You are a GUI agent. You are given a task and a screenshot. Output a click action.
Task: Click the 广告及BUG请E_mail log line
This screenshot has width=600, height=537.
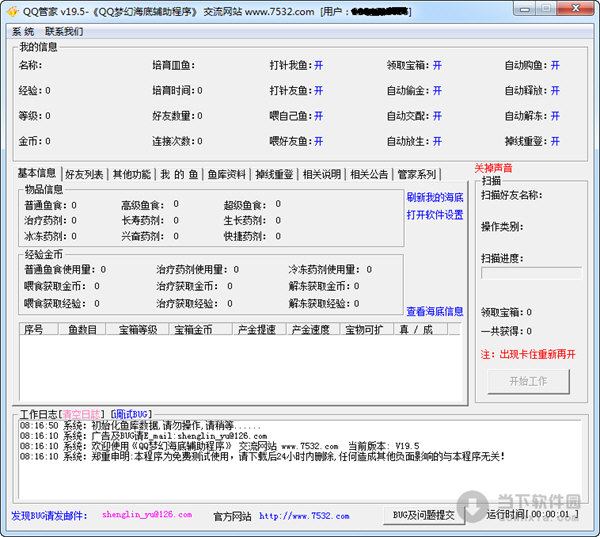coord(143,436)
